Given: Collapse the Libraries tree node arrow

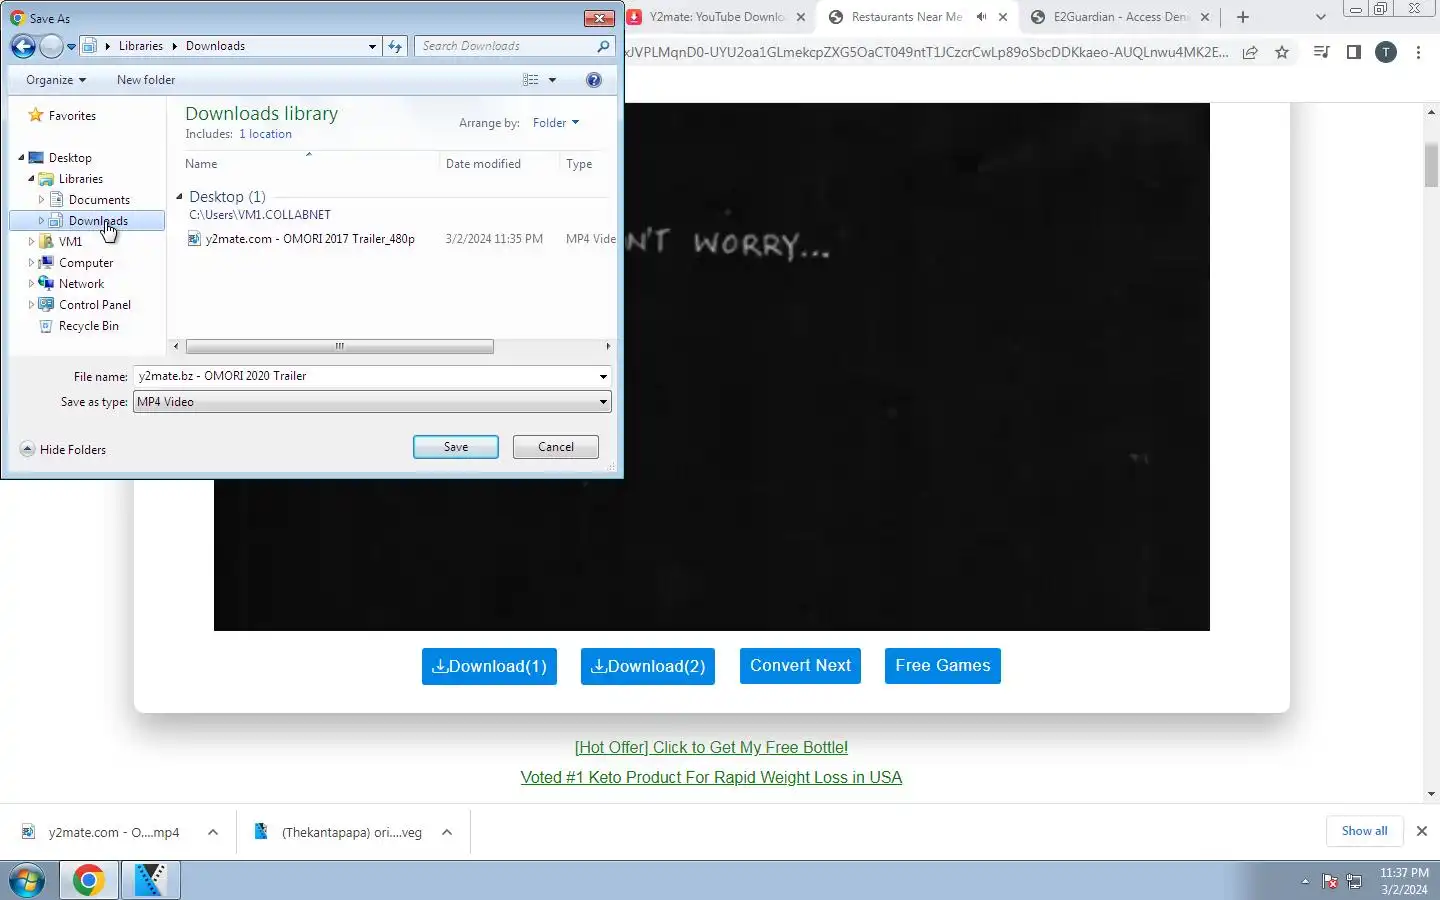Looking at the screenshot, I should click(x=31, y=179).
